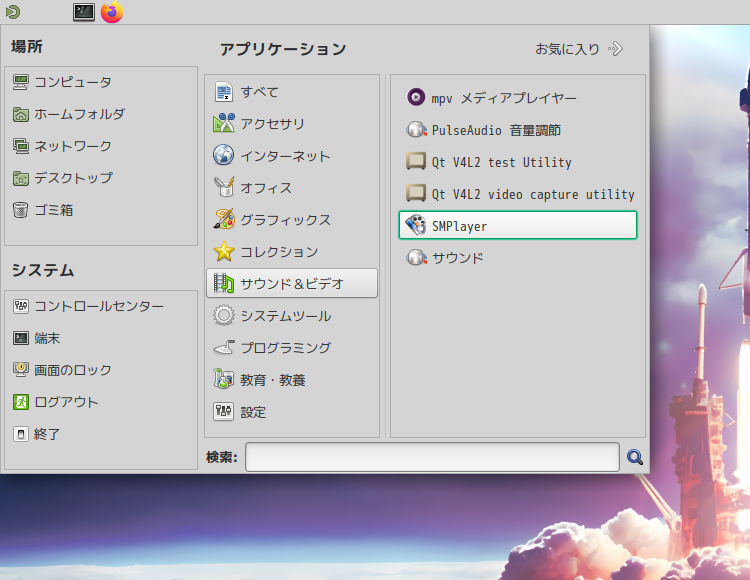Select すべて category icon
Screen dimensions: 750x580
(223, 92)
